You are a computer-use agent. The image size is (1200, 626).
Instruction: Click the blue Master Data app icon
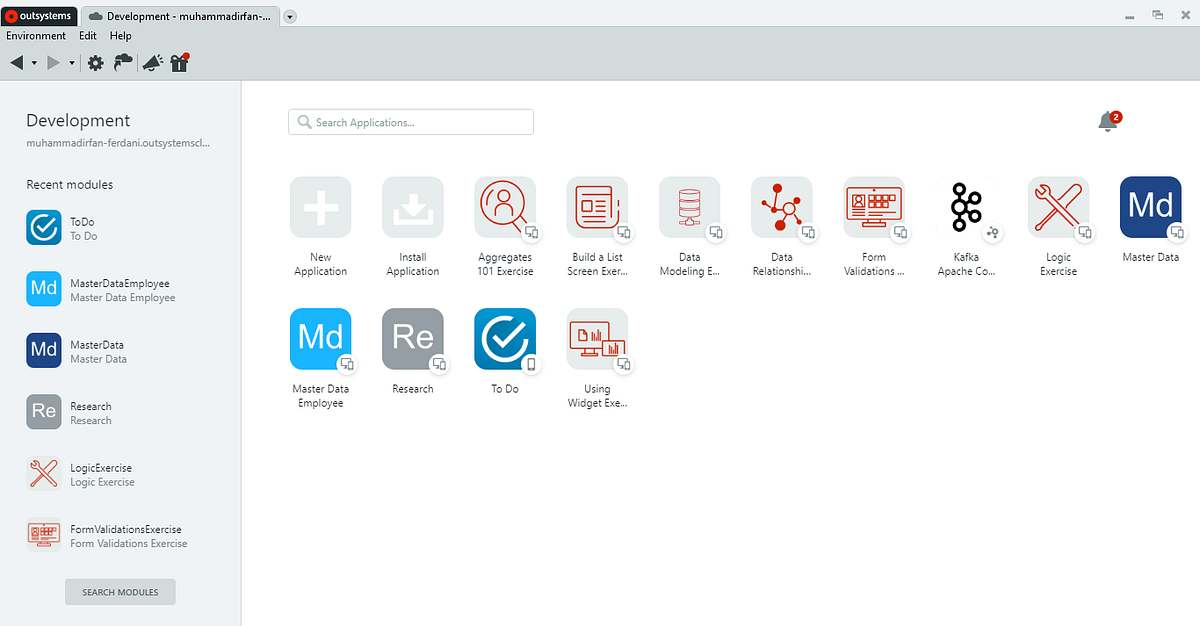coord(1150,207)
